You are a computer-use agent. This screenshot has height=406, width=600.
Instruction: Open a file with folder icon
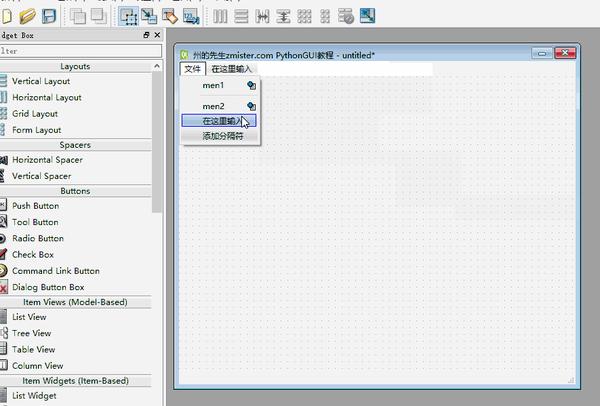pos(27,16)
